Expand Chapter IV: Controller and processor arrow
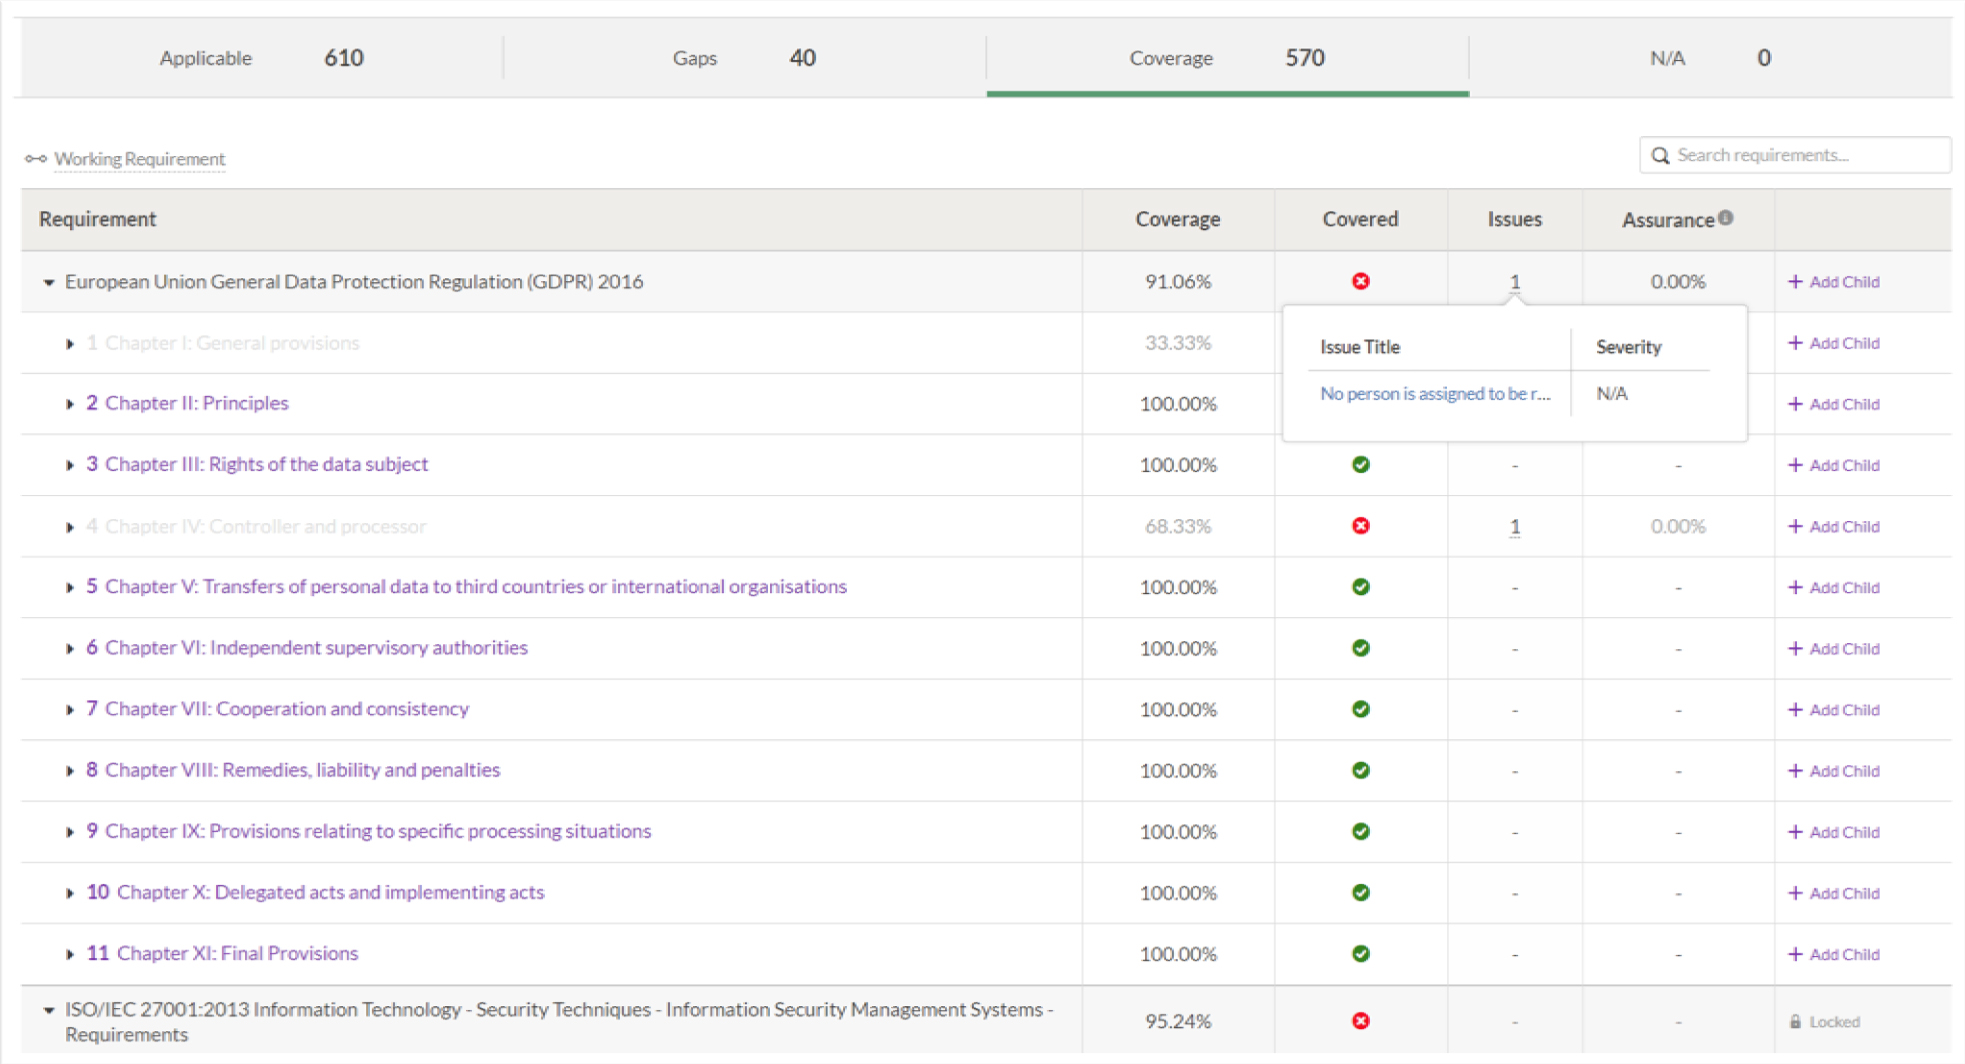The image size is (1965, 1064). pyautogui.click(x=69, y=527)
